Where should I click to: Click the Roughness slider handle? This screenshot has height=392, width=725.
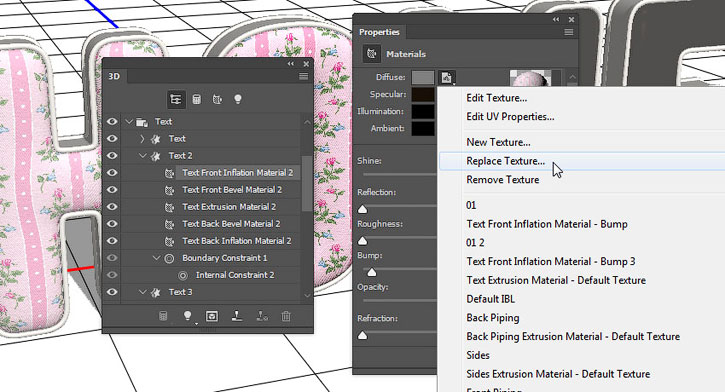(362, 240)
